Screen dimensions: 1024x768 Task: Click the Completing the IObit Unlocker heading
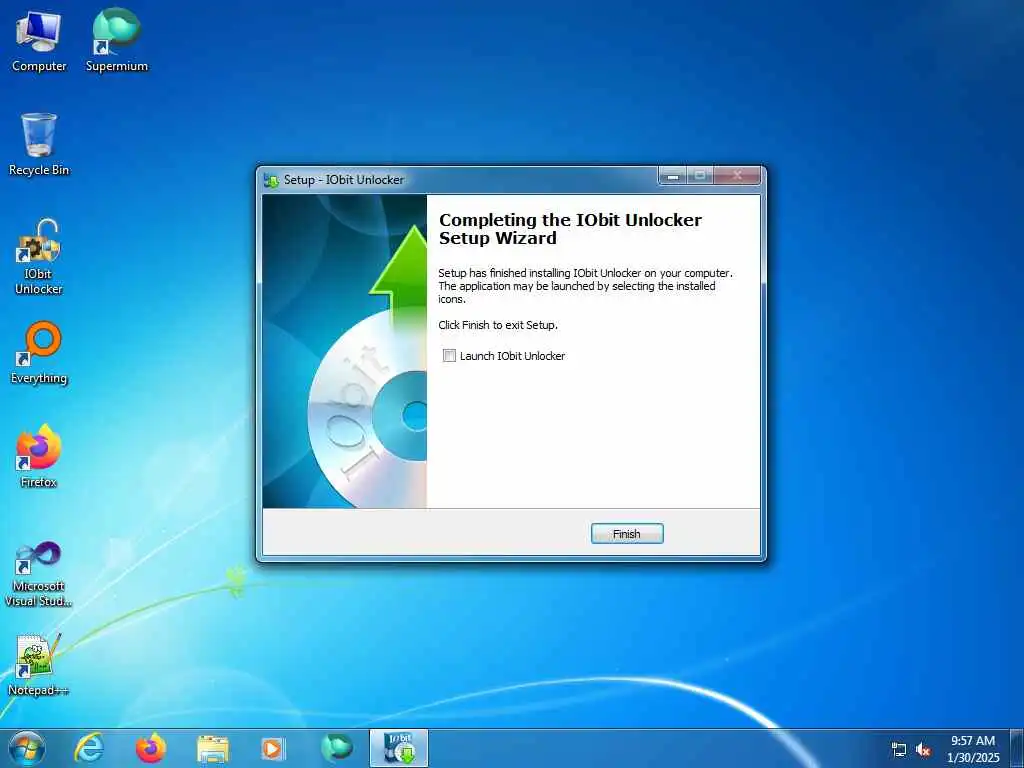click(570, 229)
